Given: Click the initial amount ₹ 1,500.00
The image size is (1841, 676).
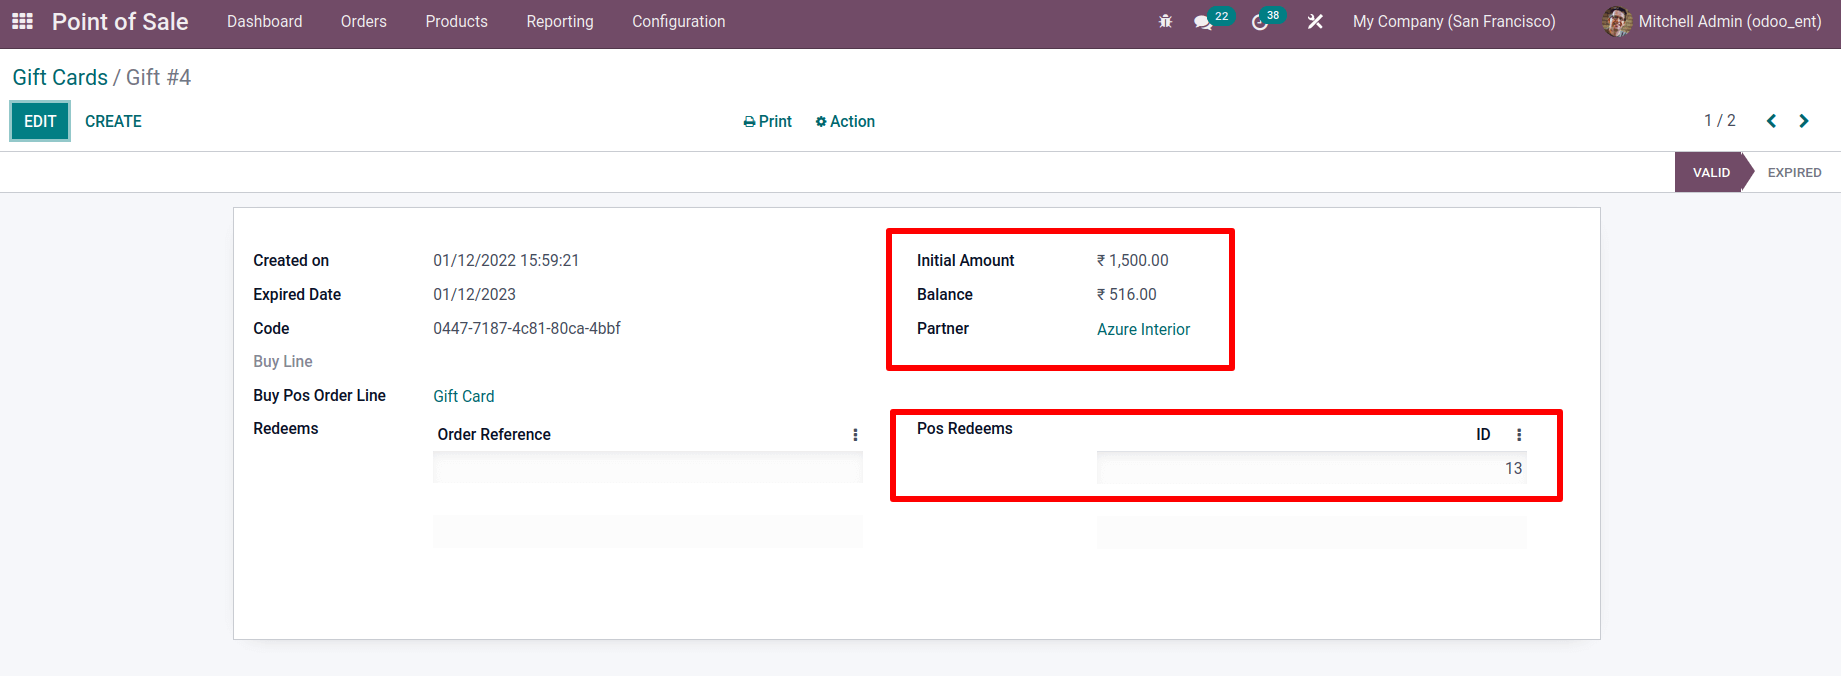Looking at the screenshot, I should (1132, 260).
